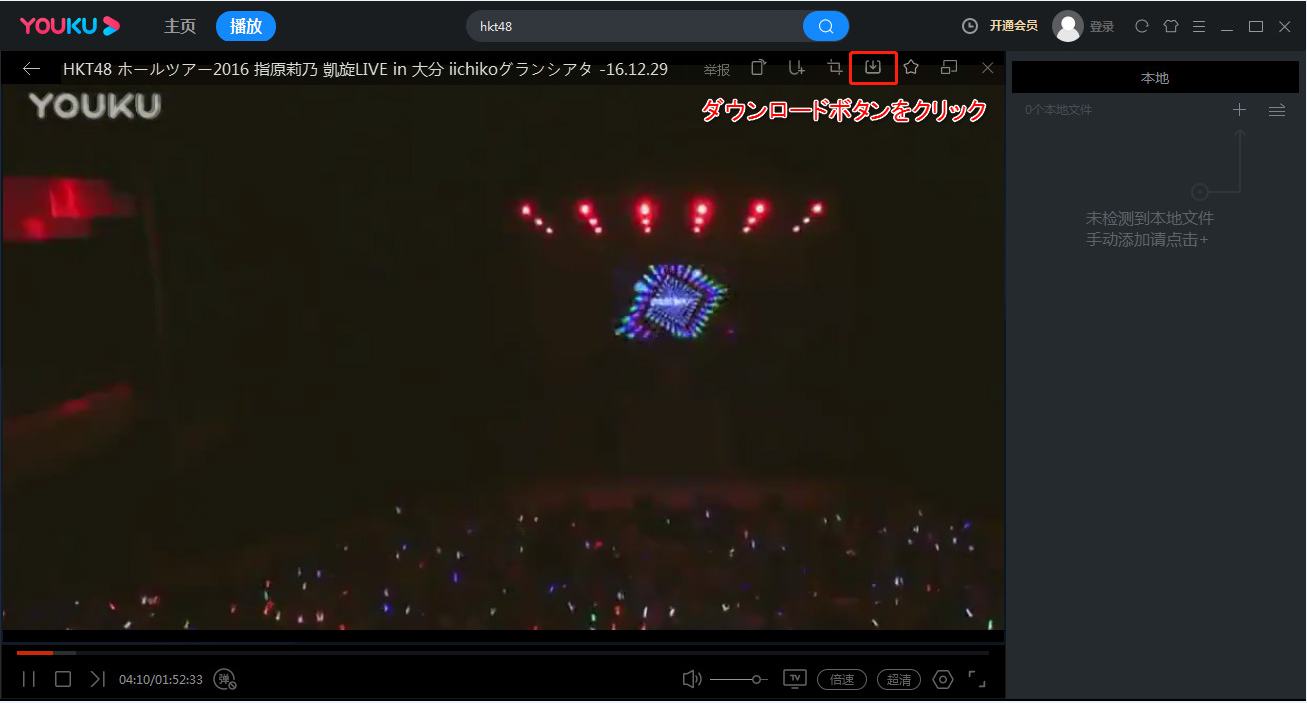Viewport: 1307px width, 703px height.
Task: Click the refresh icon in title bar
Action: [x=1142, y=26]
